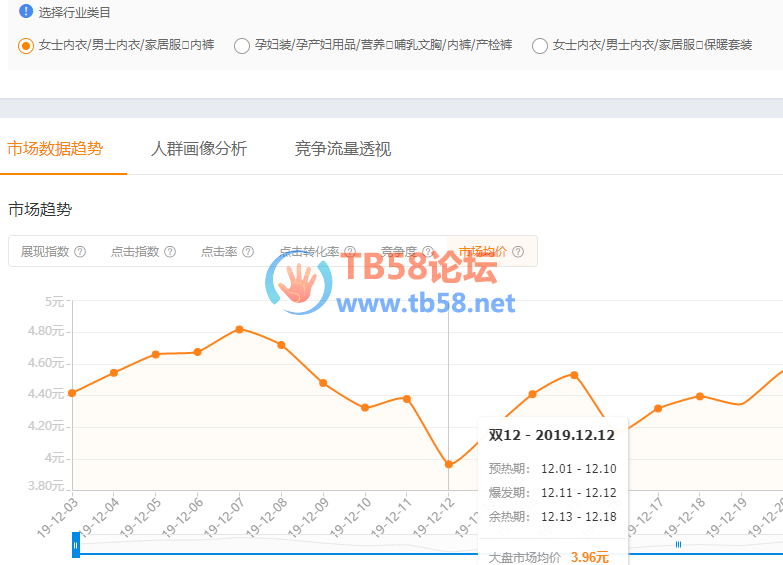Screen dimensions: 783x565
Task: Click the help icon next to 展现指数
Action: (80, 252)
